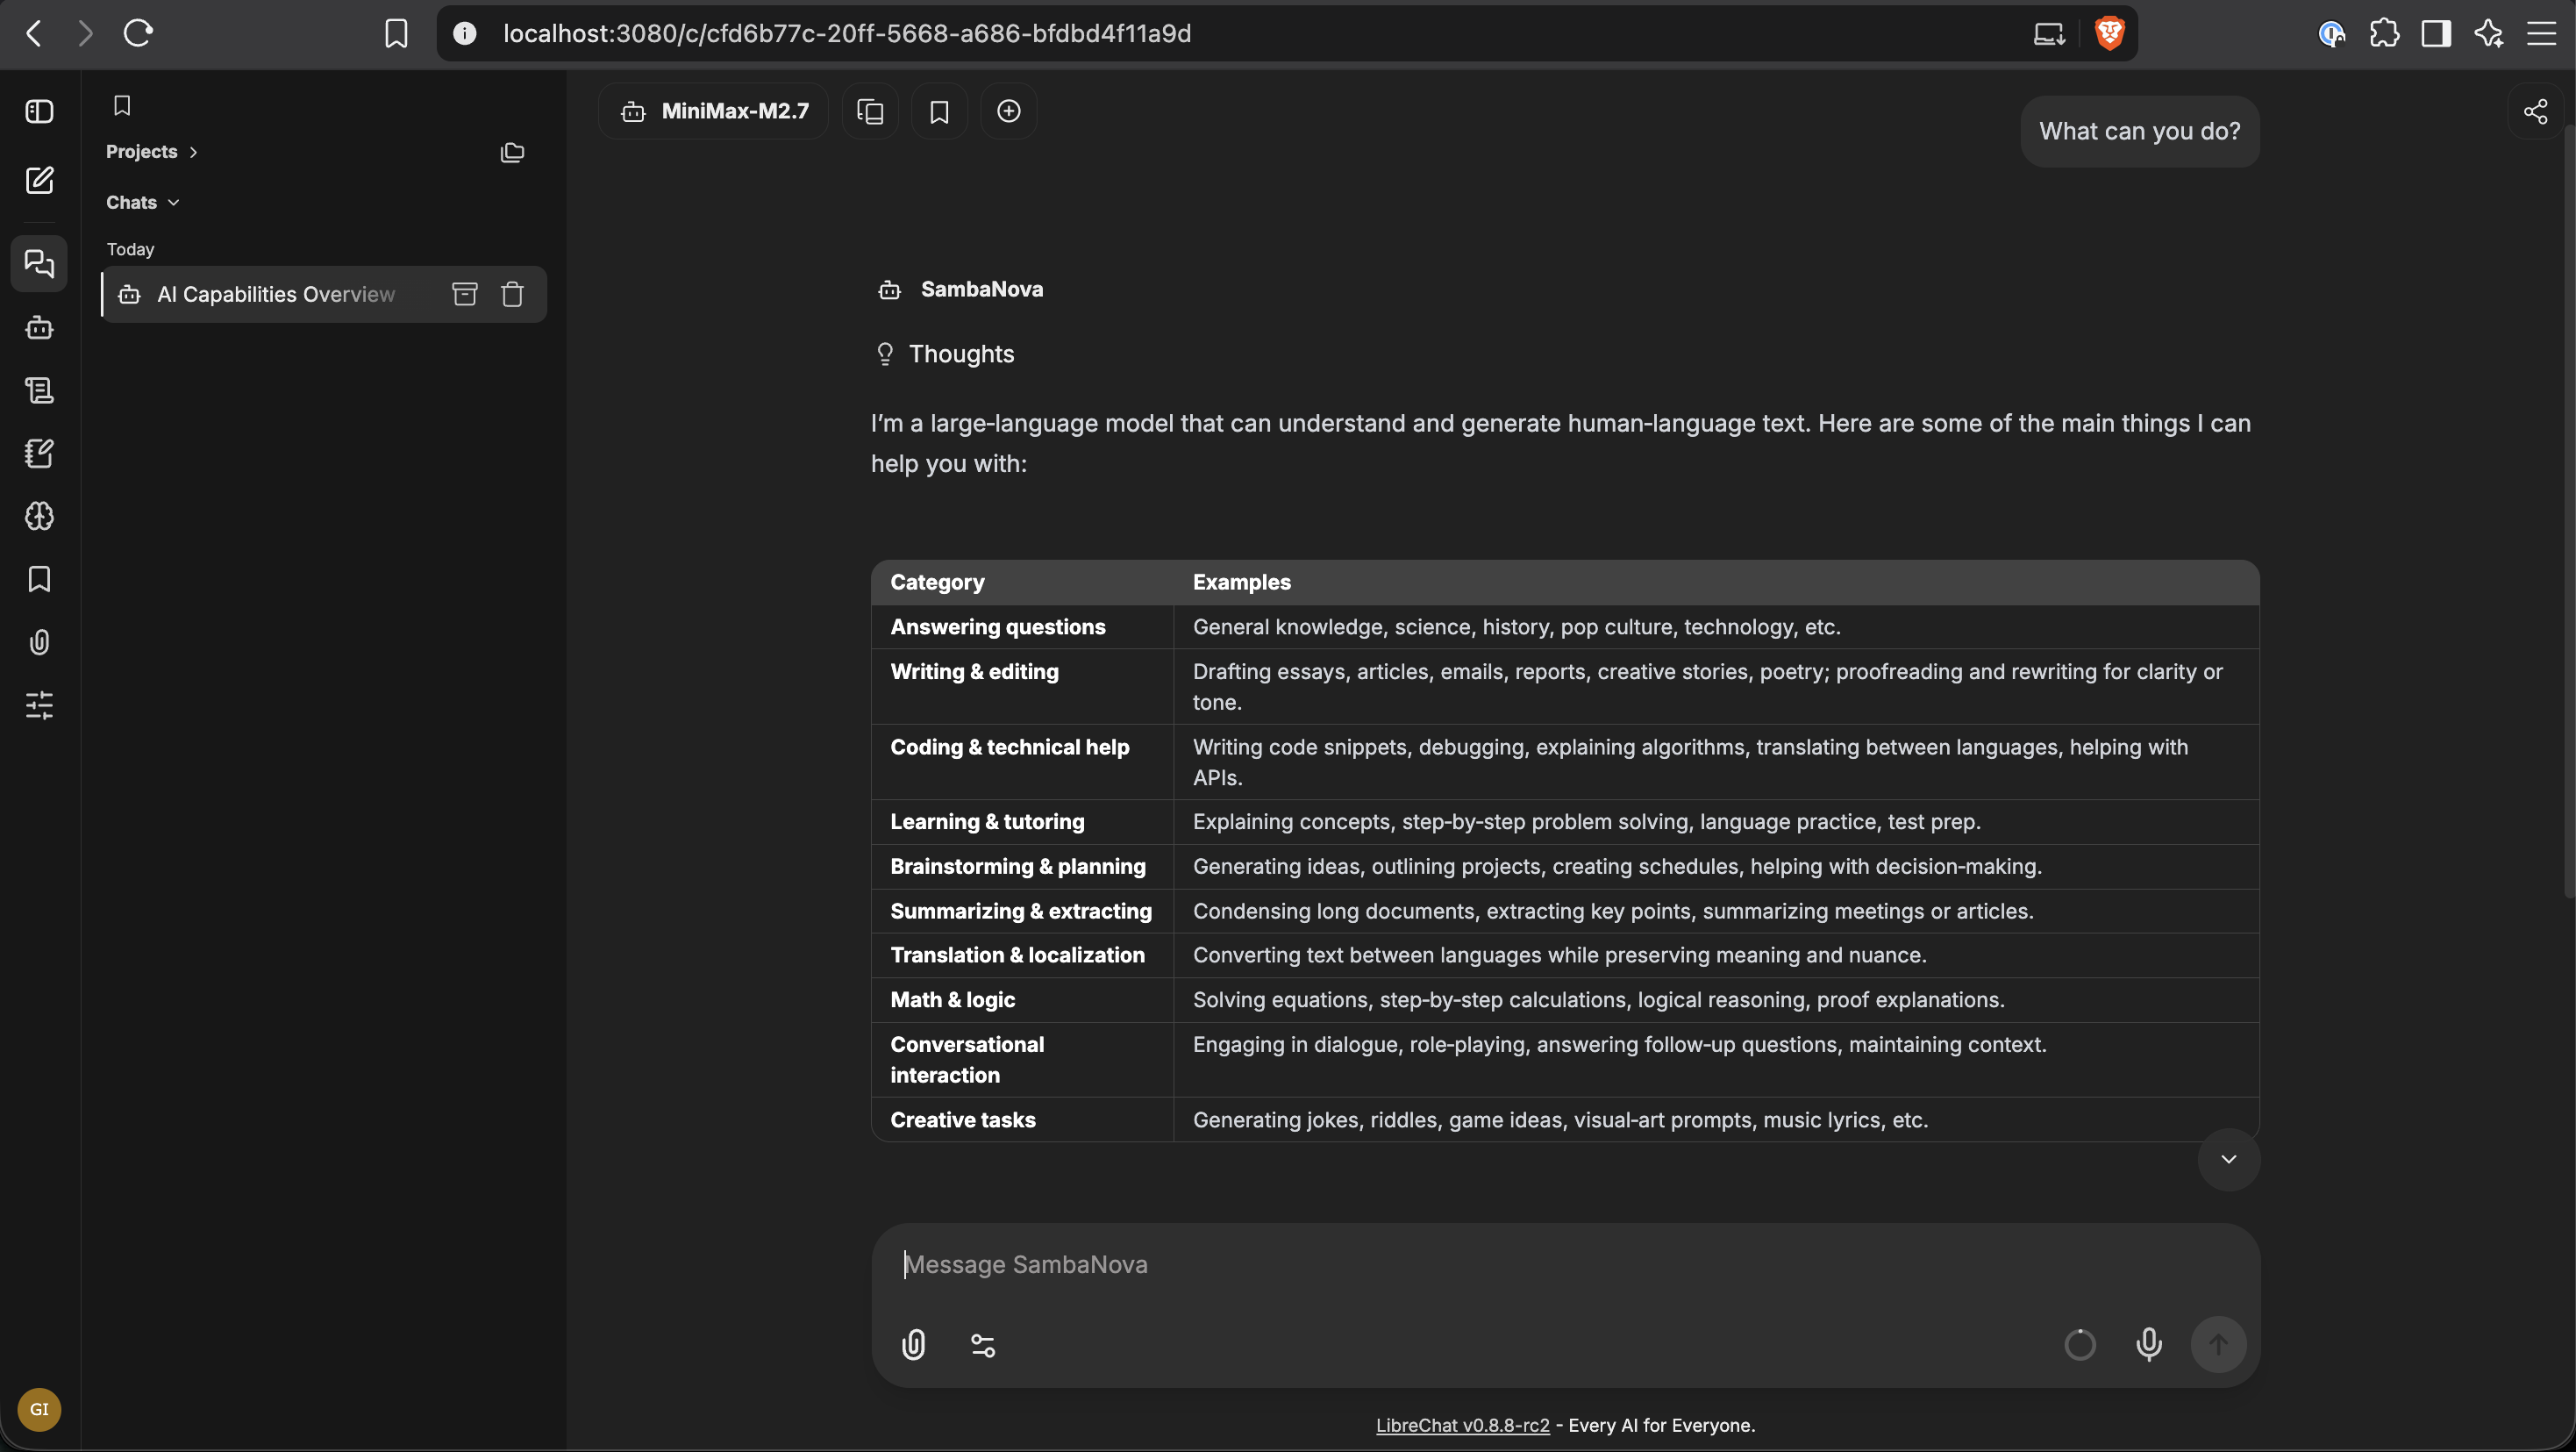Viewport: 2576px width, 1452px height.
Task: Open the prompts scroll icon in sidebar
Action: tap(39, 390)
